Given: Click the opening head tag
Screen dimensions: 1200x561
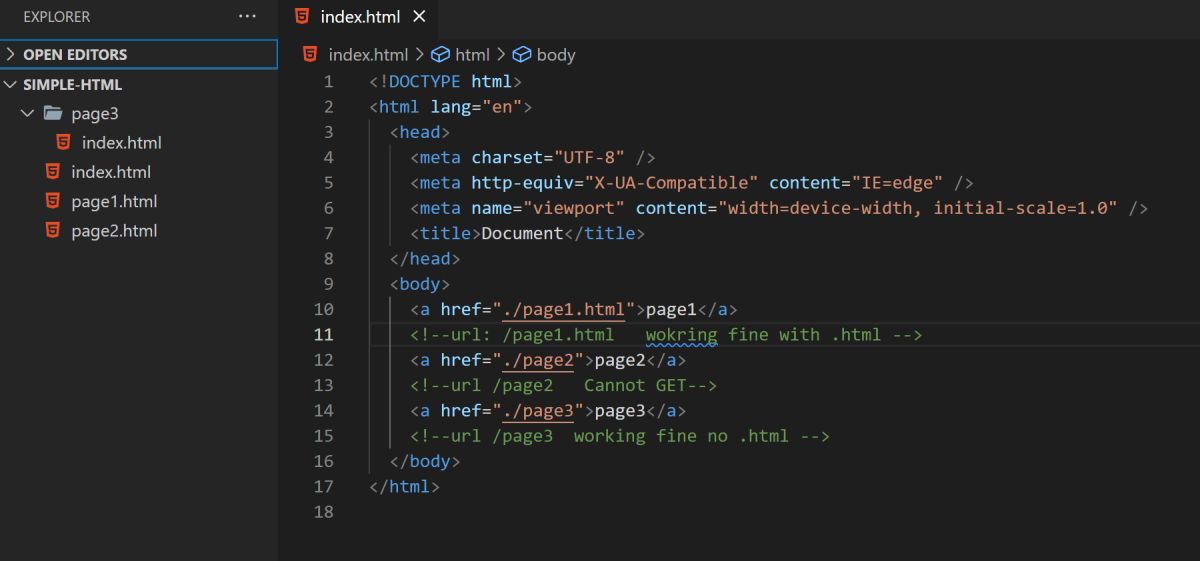Looking at the screenshot, I should [420, 132].
